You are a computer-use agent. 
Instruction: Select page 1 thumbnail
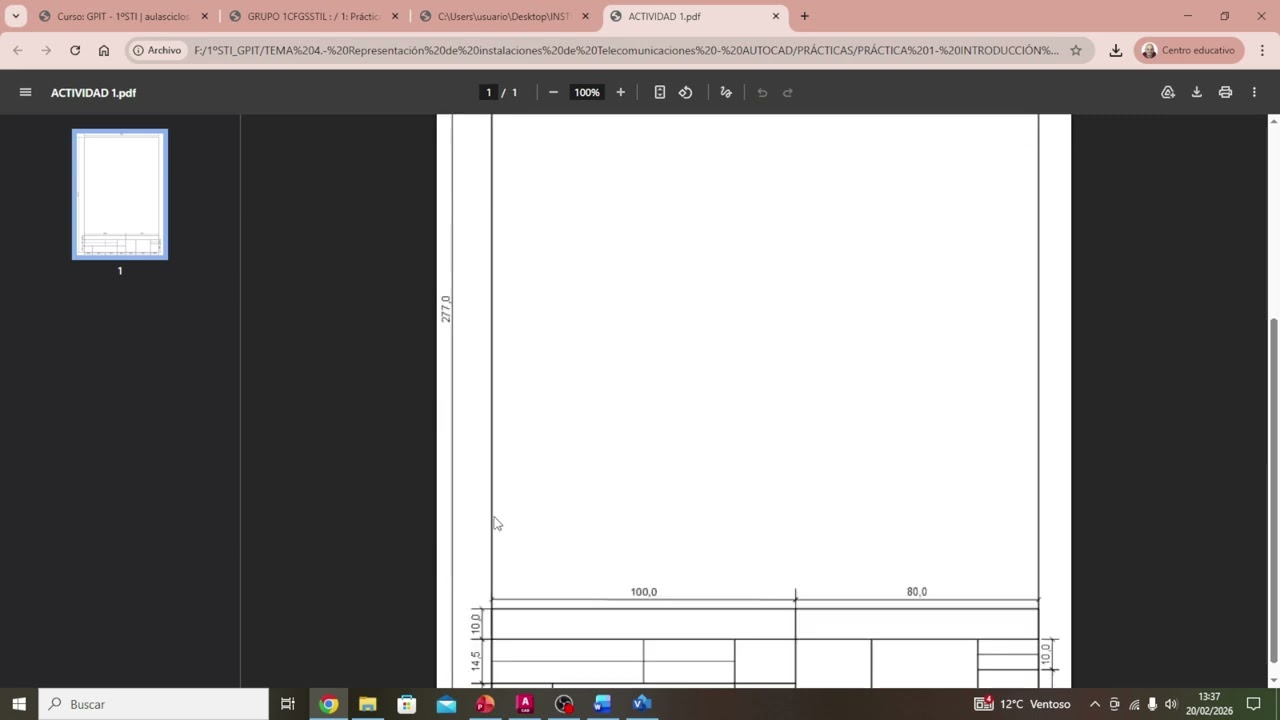[120, 194]
